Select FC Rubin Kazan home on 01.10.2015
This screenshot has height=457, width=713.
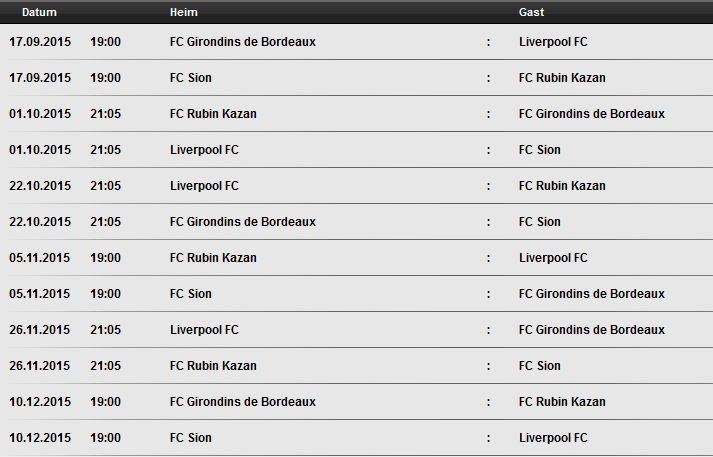[x=213, y=114]
